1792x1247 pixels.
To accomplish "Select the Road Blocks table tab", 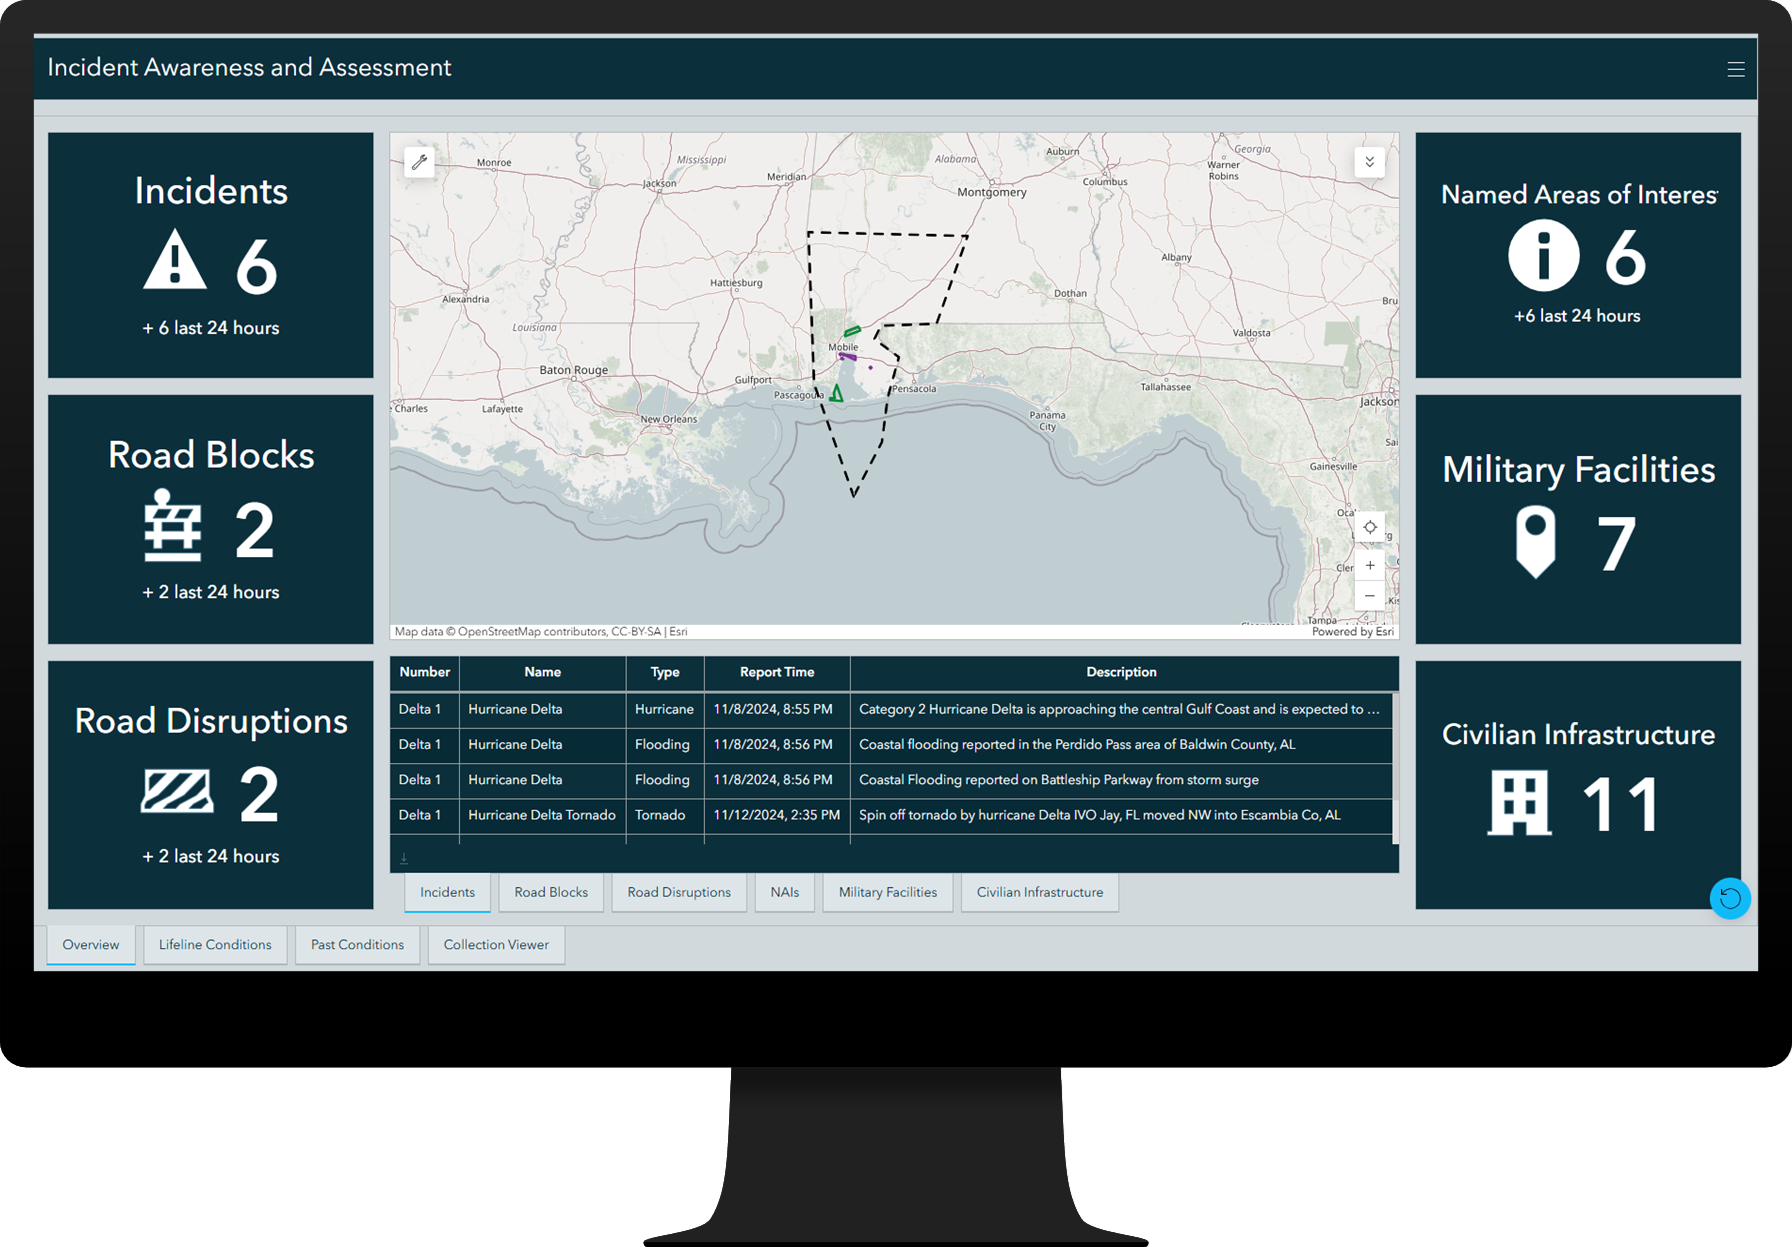I will coord(550,892).
